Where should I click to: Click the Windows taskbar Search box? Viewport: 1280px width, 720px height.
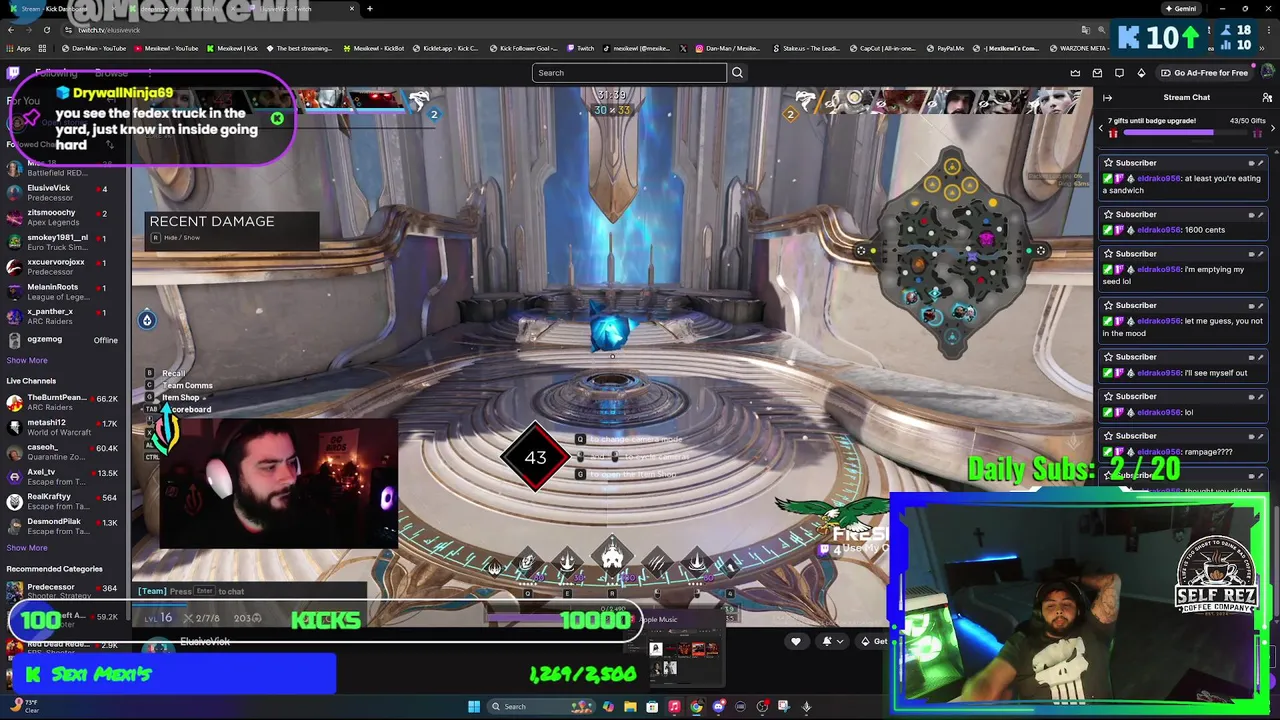[541, 706]
